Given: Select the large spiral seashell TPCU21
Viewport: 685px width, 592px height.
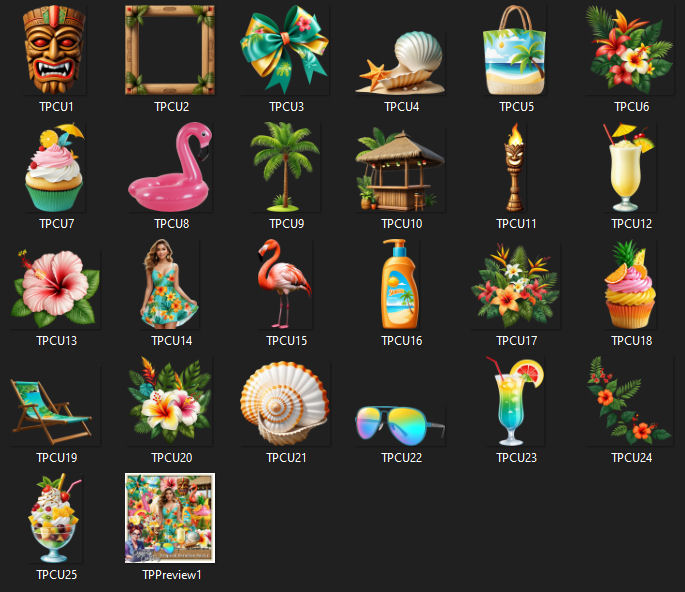Looking at the screenshot, I should click(x=285, y=403).
